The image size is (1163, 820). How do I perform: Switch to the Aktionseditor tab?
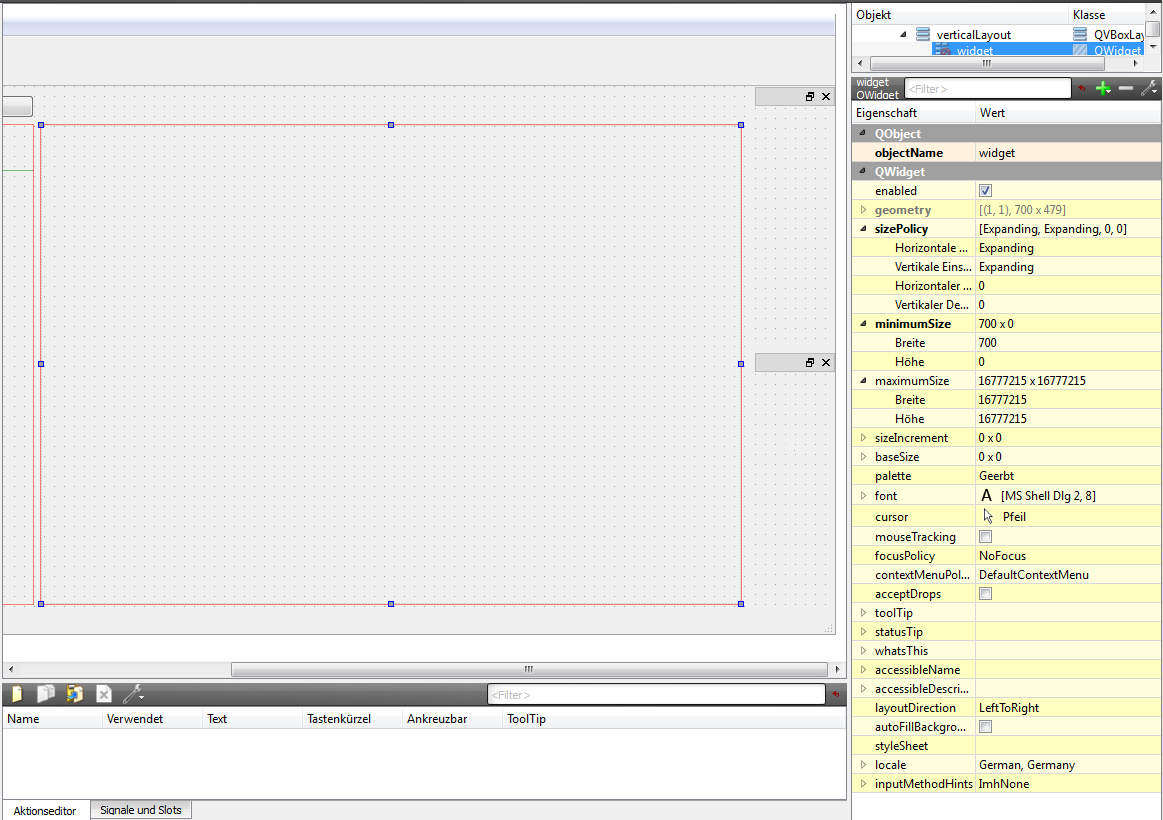45,810
